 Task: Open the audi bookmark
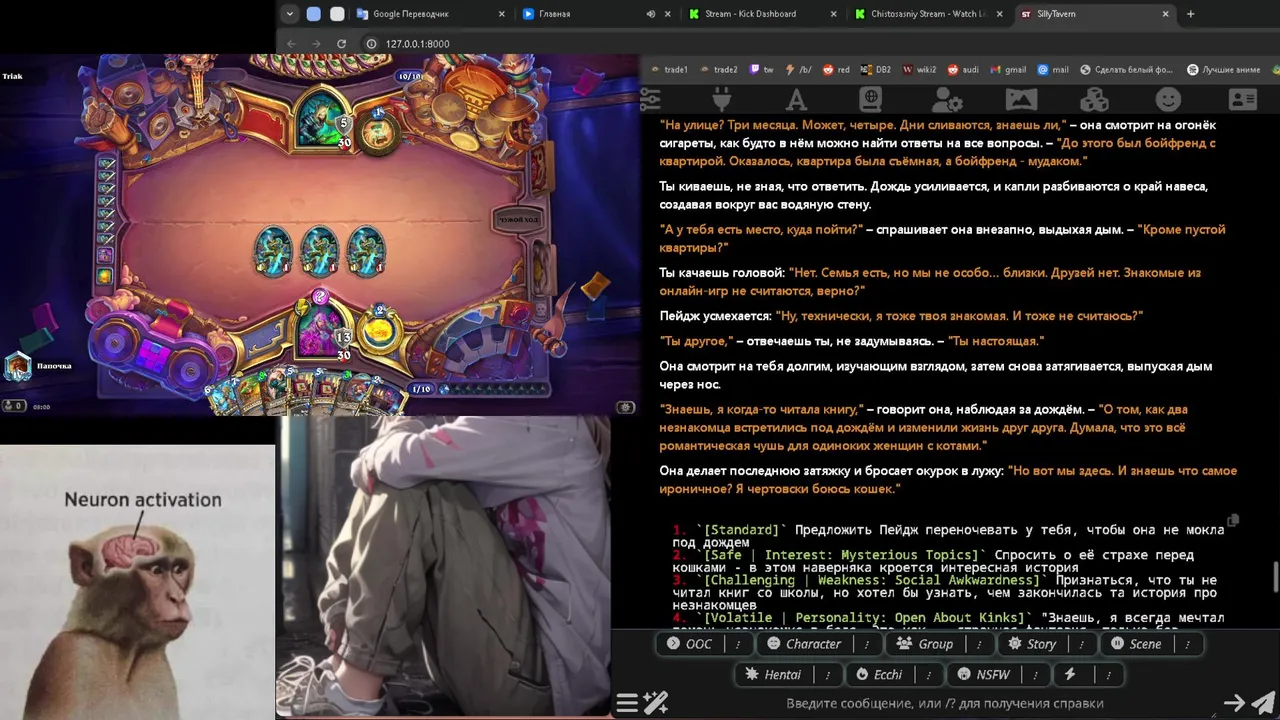coord(962,70)
